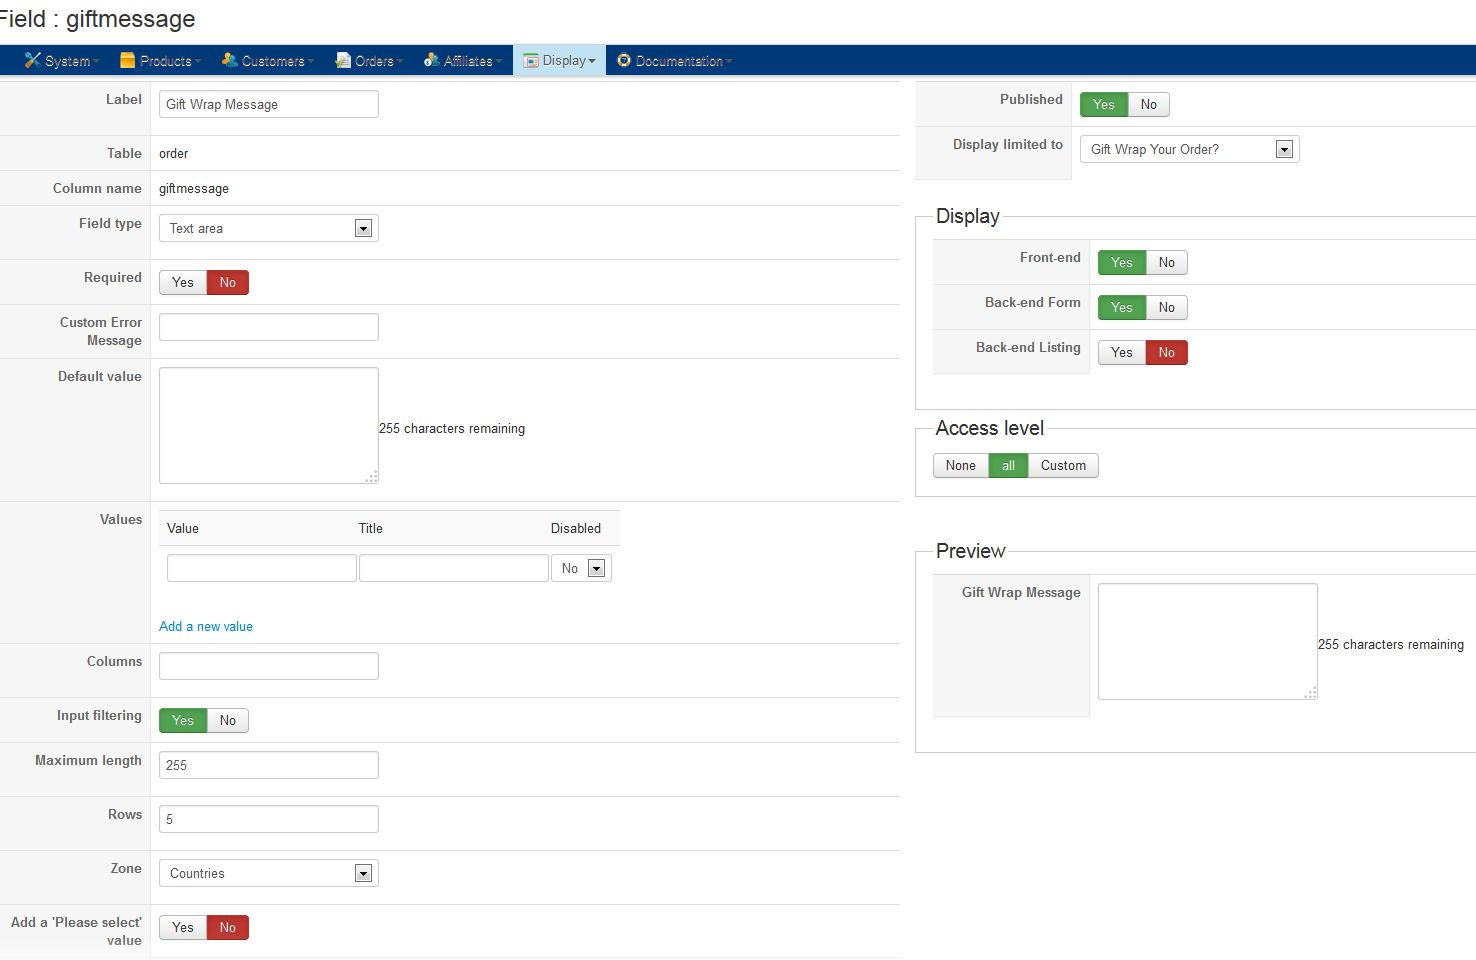Viewport: 1476px width, 960px height.
Task: Open the Products menu
Action: [x=160, y=61]
